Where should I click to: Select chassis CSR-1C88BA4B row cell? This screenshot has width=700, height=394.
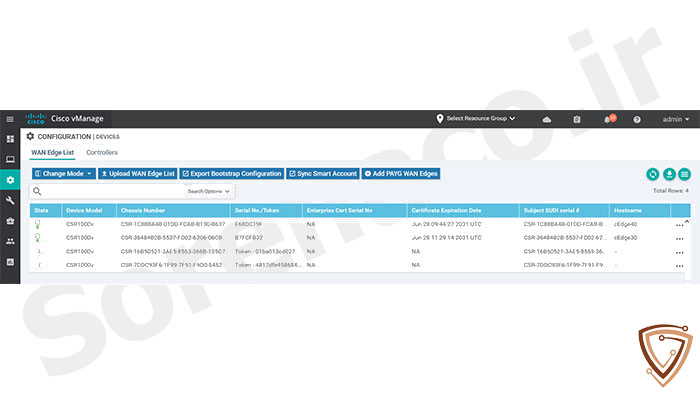click(x=173, y=224)
